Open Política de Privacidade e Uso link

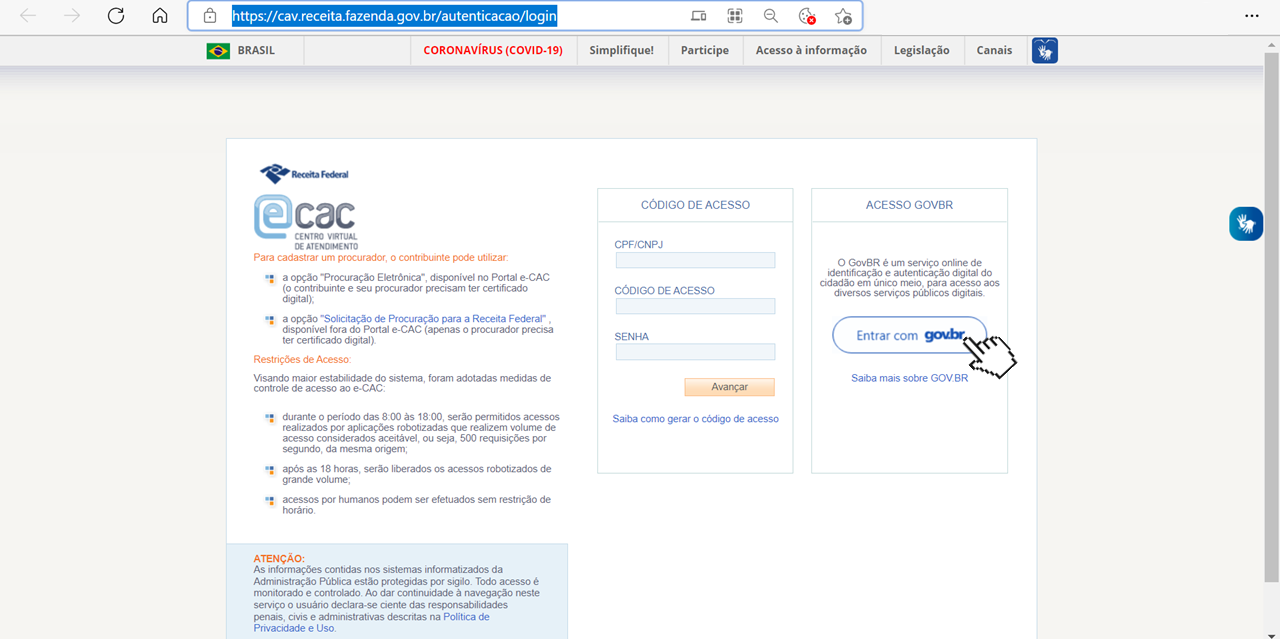(x=370, y=622)
